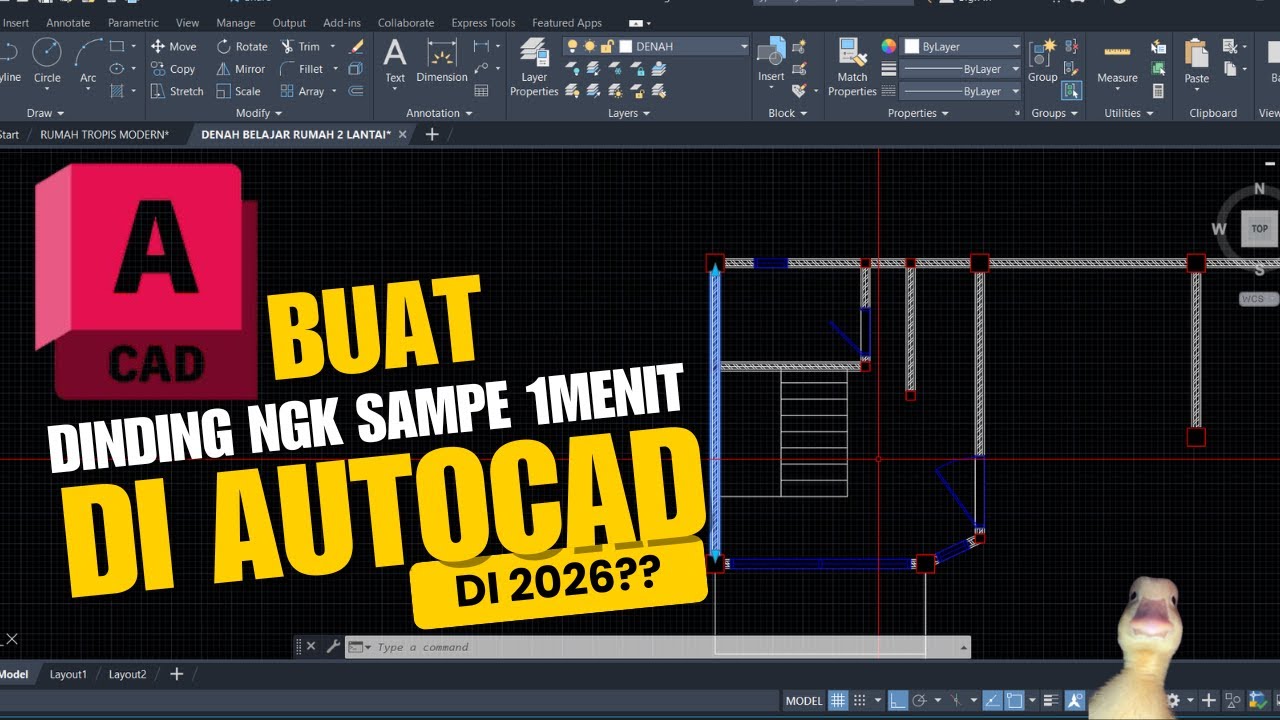Open the Parametric ribbon tab
The width and height of the screenshot is (1280, 720).
tap(133, 23)
